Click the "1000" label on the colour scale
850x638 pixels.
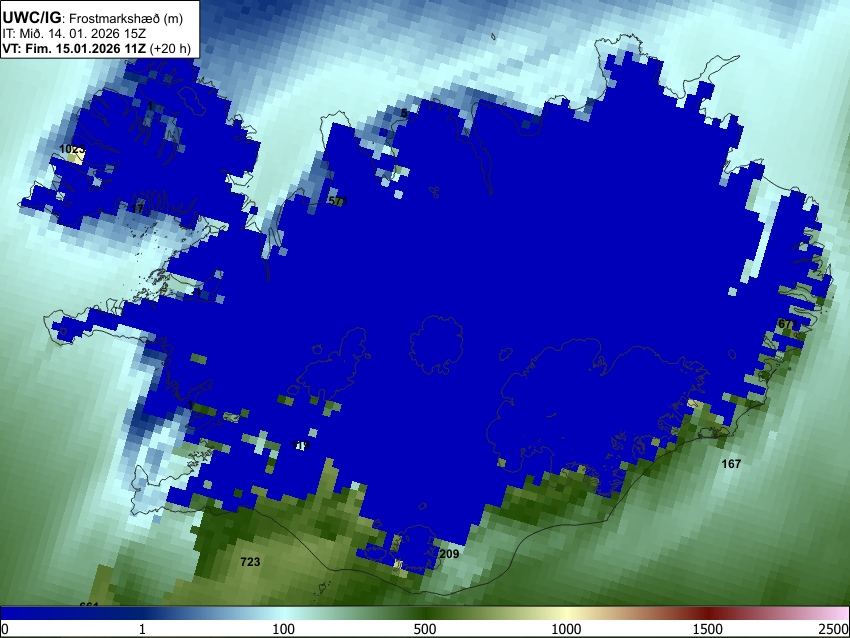[566, 629]
